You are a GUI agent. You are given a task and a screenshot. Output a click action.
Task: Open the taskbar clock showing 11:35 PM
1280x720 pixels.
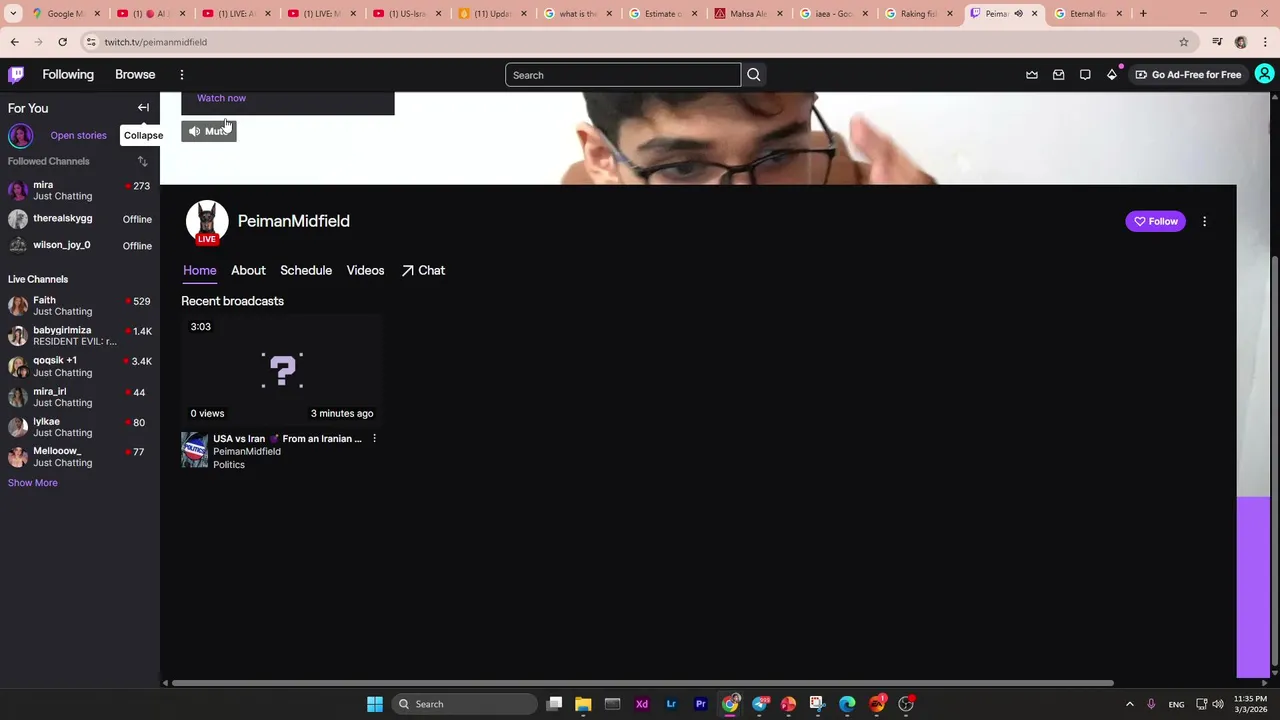(x=1250, y=704)
